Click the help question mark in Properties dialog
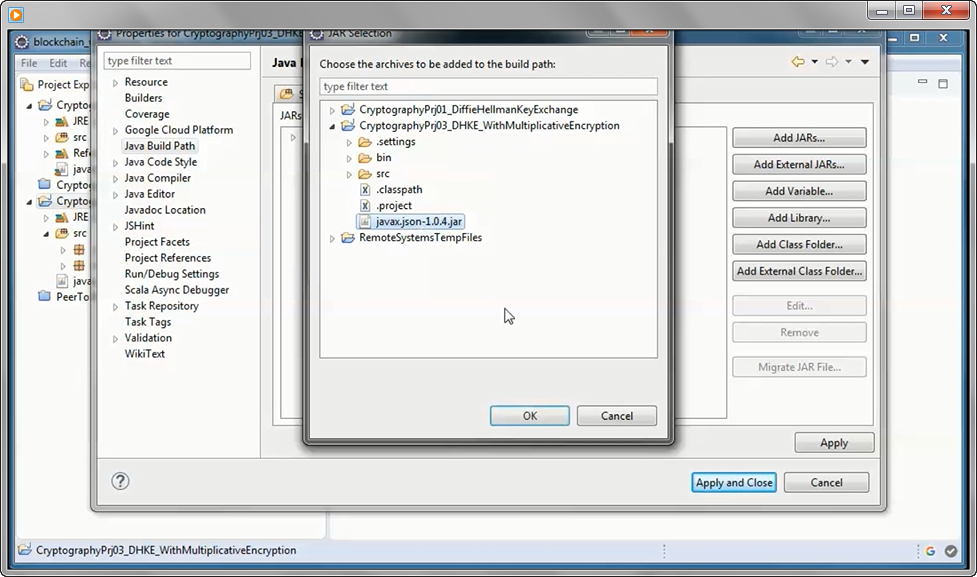The image size is (977, 577). point(120,481)
